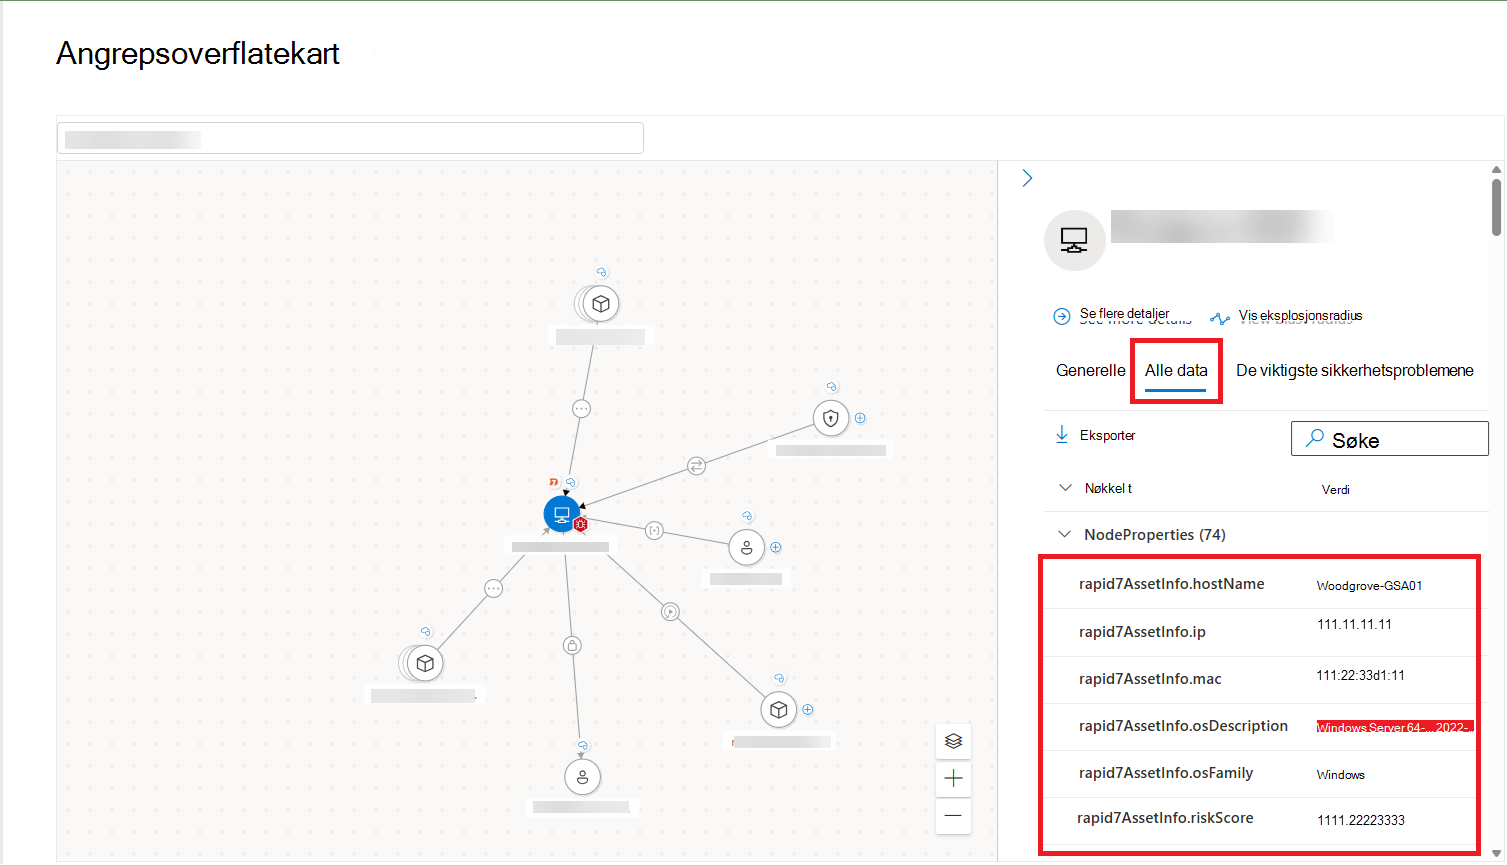Select the blue computer node in the map
The width and height of the screenshot is (1507, 865).
coord(562,515)
